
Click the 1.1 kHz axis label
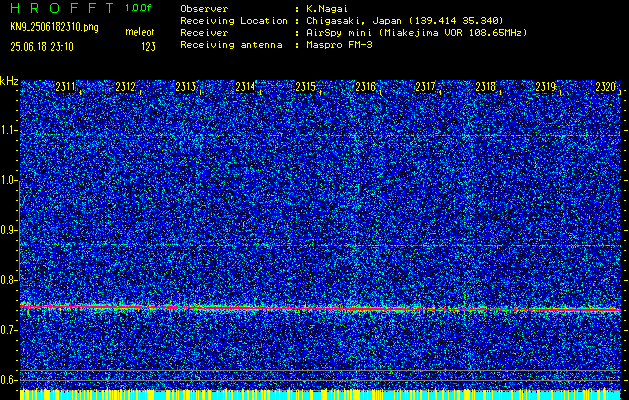click(8, 130)
